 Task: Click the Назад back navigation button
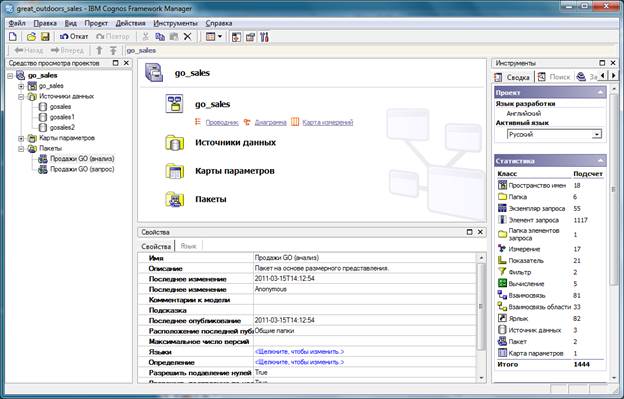click(x=28, y=51)
